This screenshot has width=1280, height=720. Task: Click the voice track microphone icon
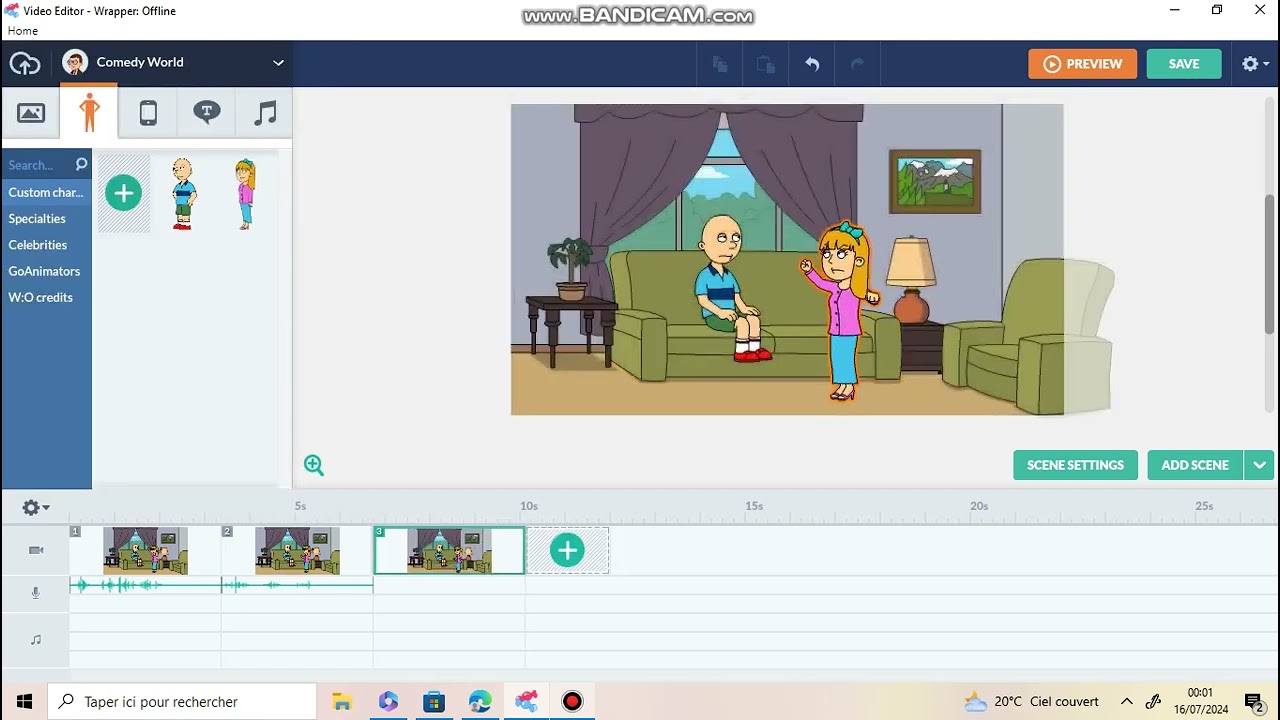(x=36, y=593)
